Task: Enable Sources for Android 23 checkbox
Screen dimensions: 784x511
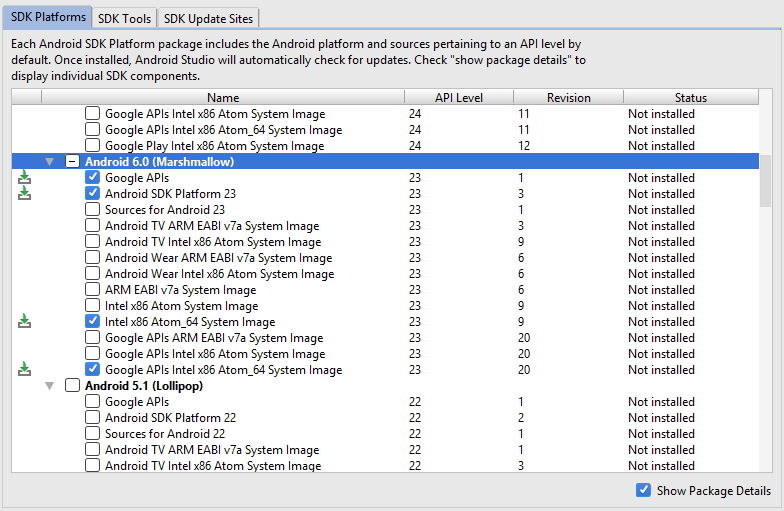Action: (x=93, y=210)
